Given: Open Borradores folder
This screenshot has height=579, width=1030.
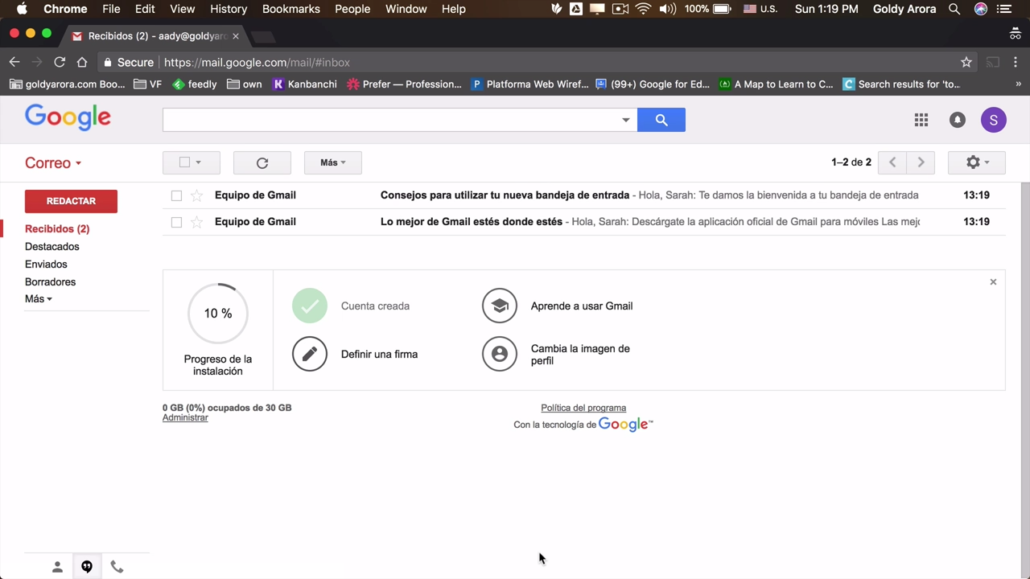Looking at the screenshot, I should click(50, 282).
